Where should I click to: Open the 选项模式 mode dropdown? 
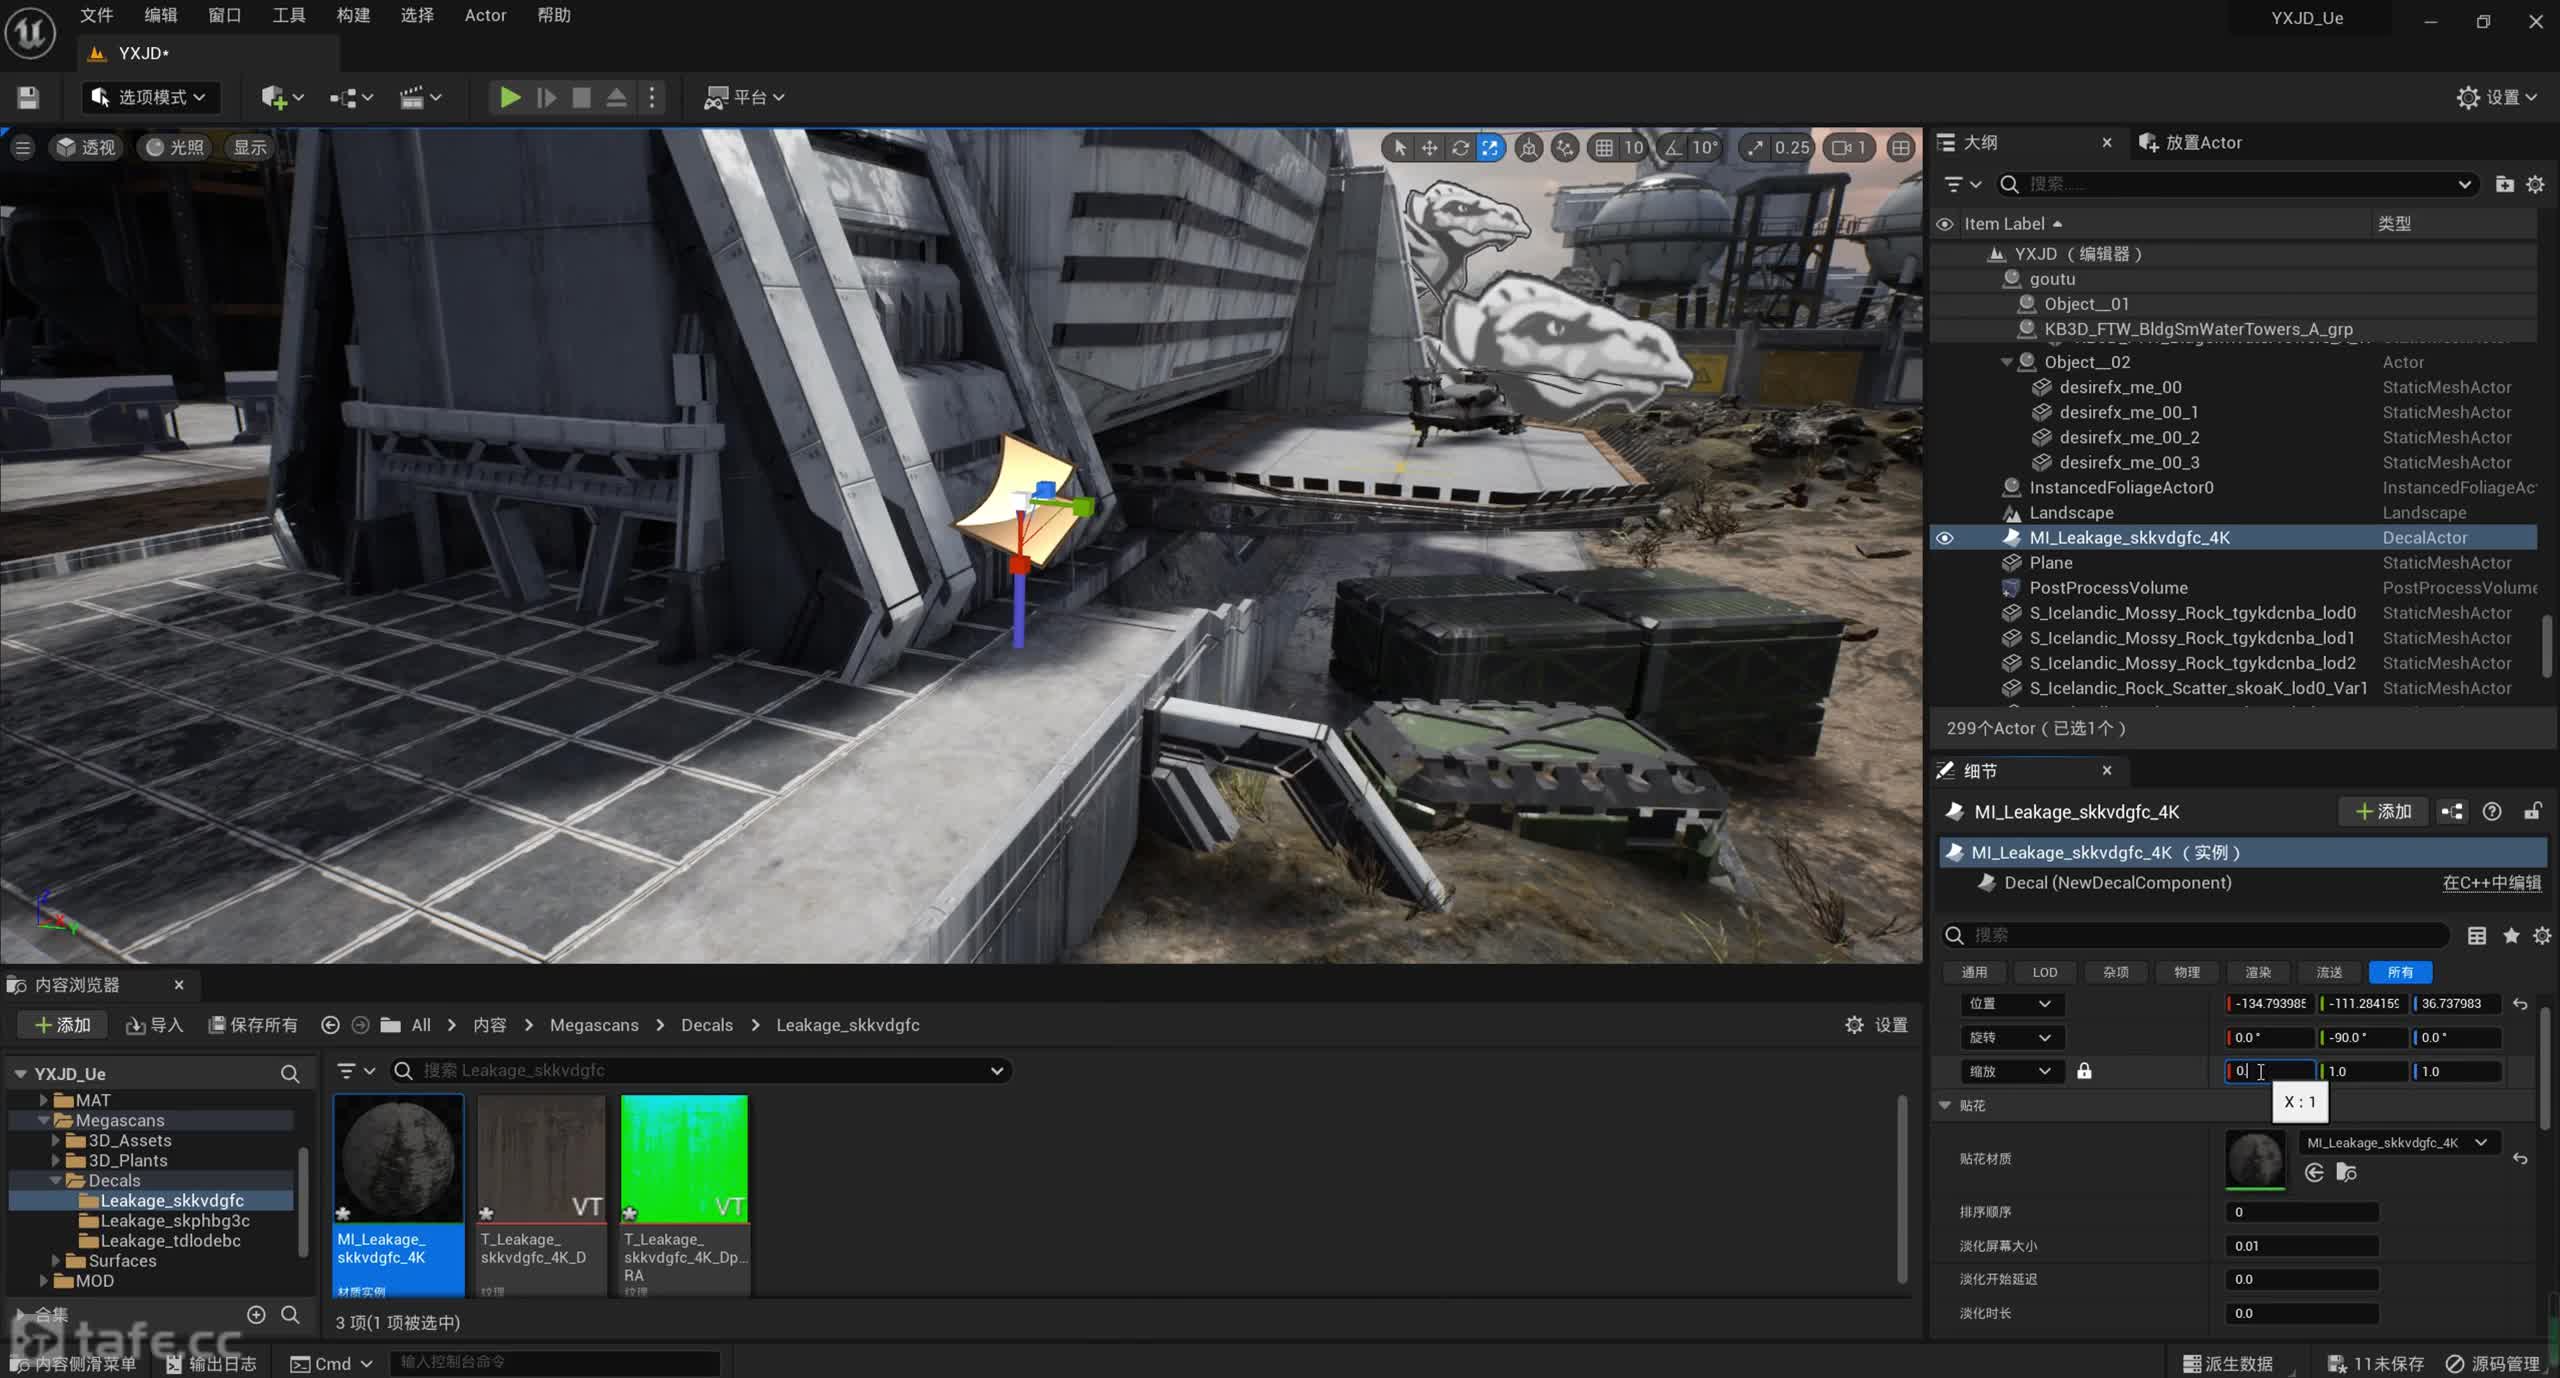pyautogui.click(x=149, y=97)
